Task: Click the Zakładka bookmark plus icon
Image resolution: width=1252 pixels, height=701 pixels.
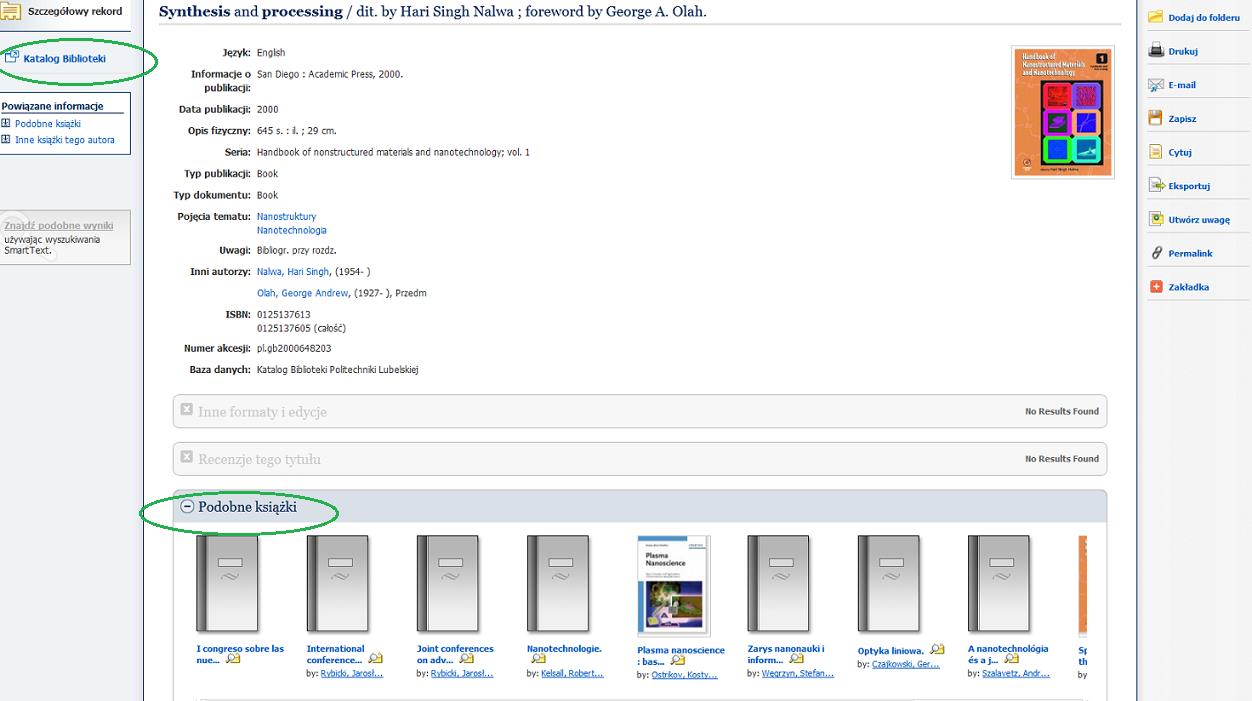Action: point(1155,287)
